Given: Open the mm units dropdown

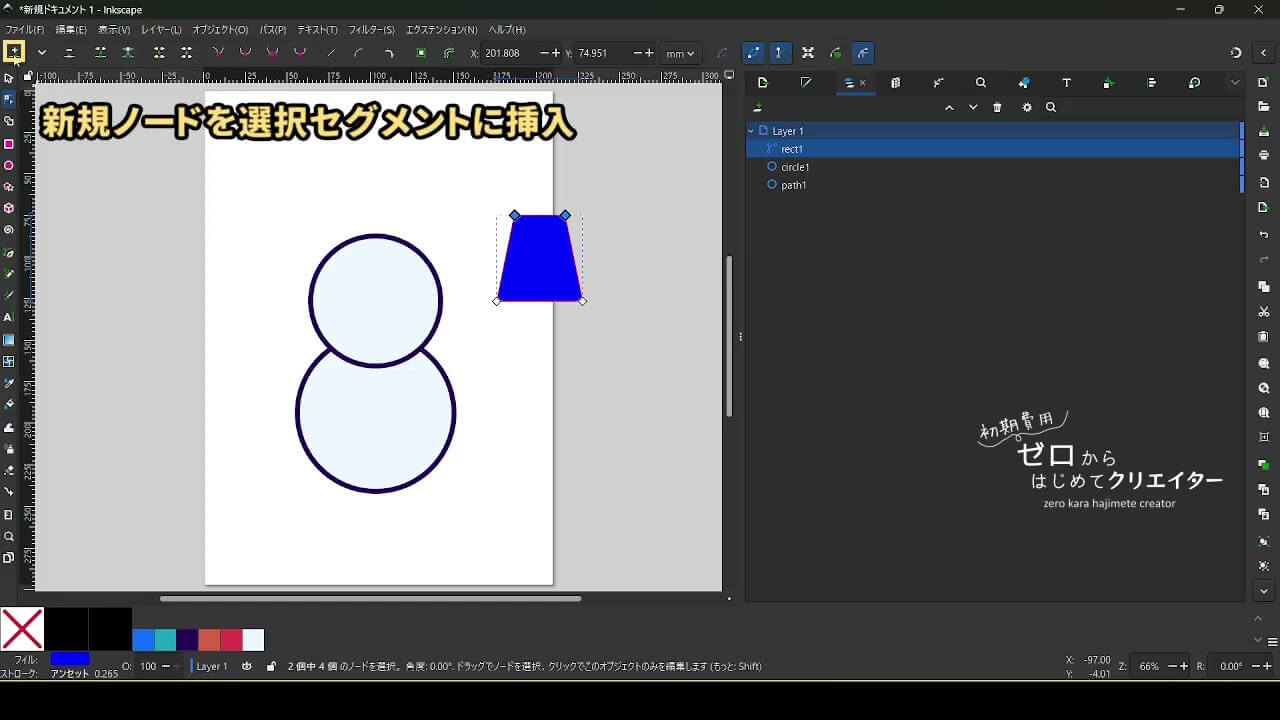Looking at the screenshot, I should point(680,53).
